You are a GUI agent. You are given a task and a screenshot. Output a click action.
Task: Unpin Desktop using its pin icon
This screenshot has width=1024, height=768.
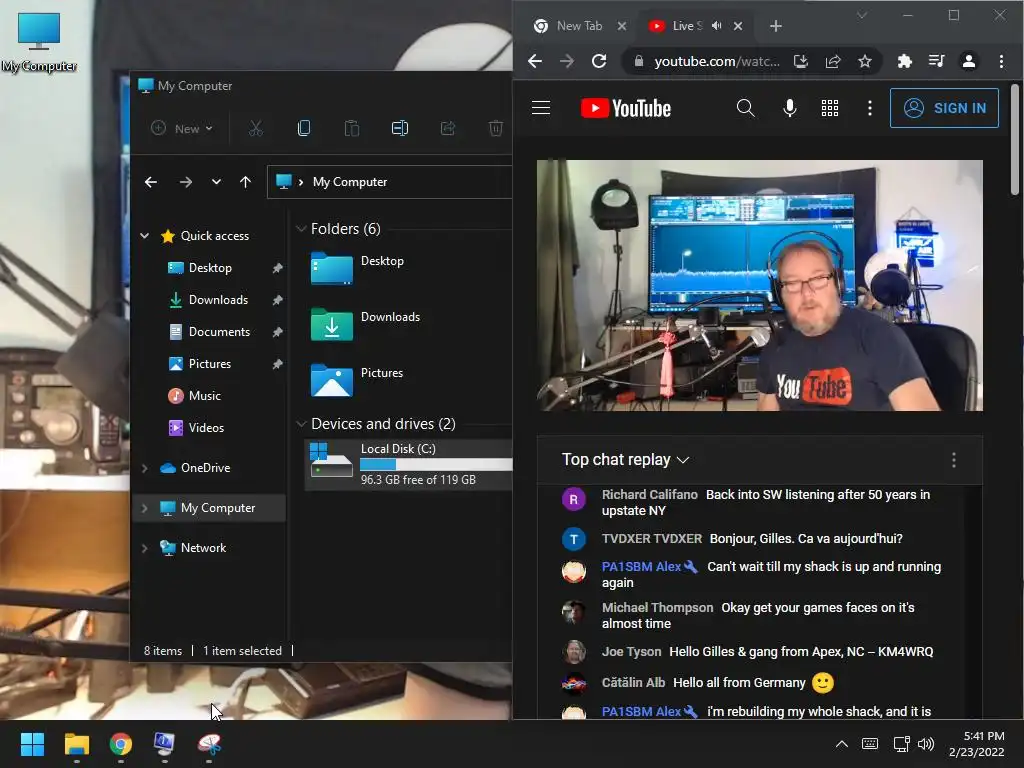tap(278, 268)
